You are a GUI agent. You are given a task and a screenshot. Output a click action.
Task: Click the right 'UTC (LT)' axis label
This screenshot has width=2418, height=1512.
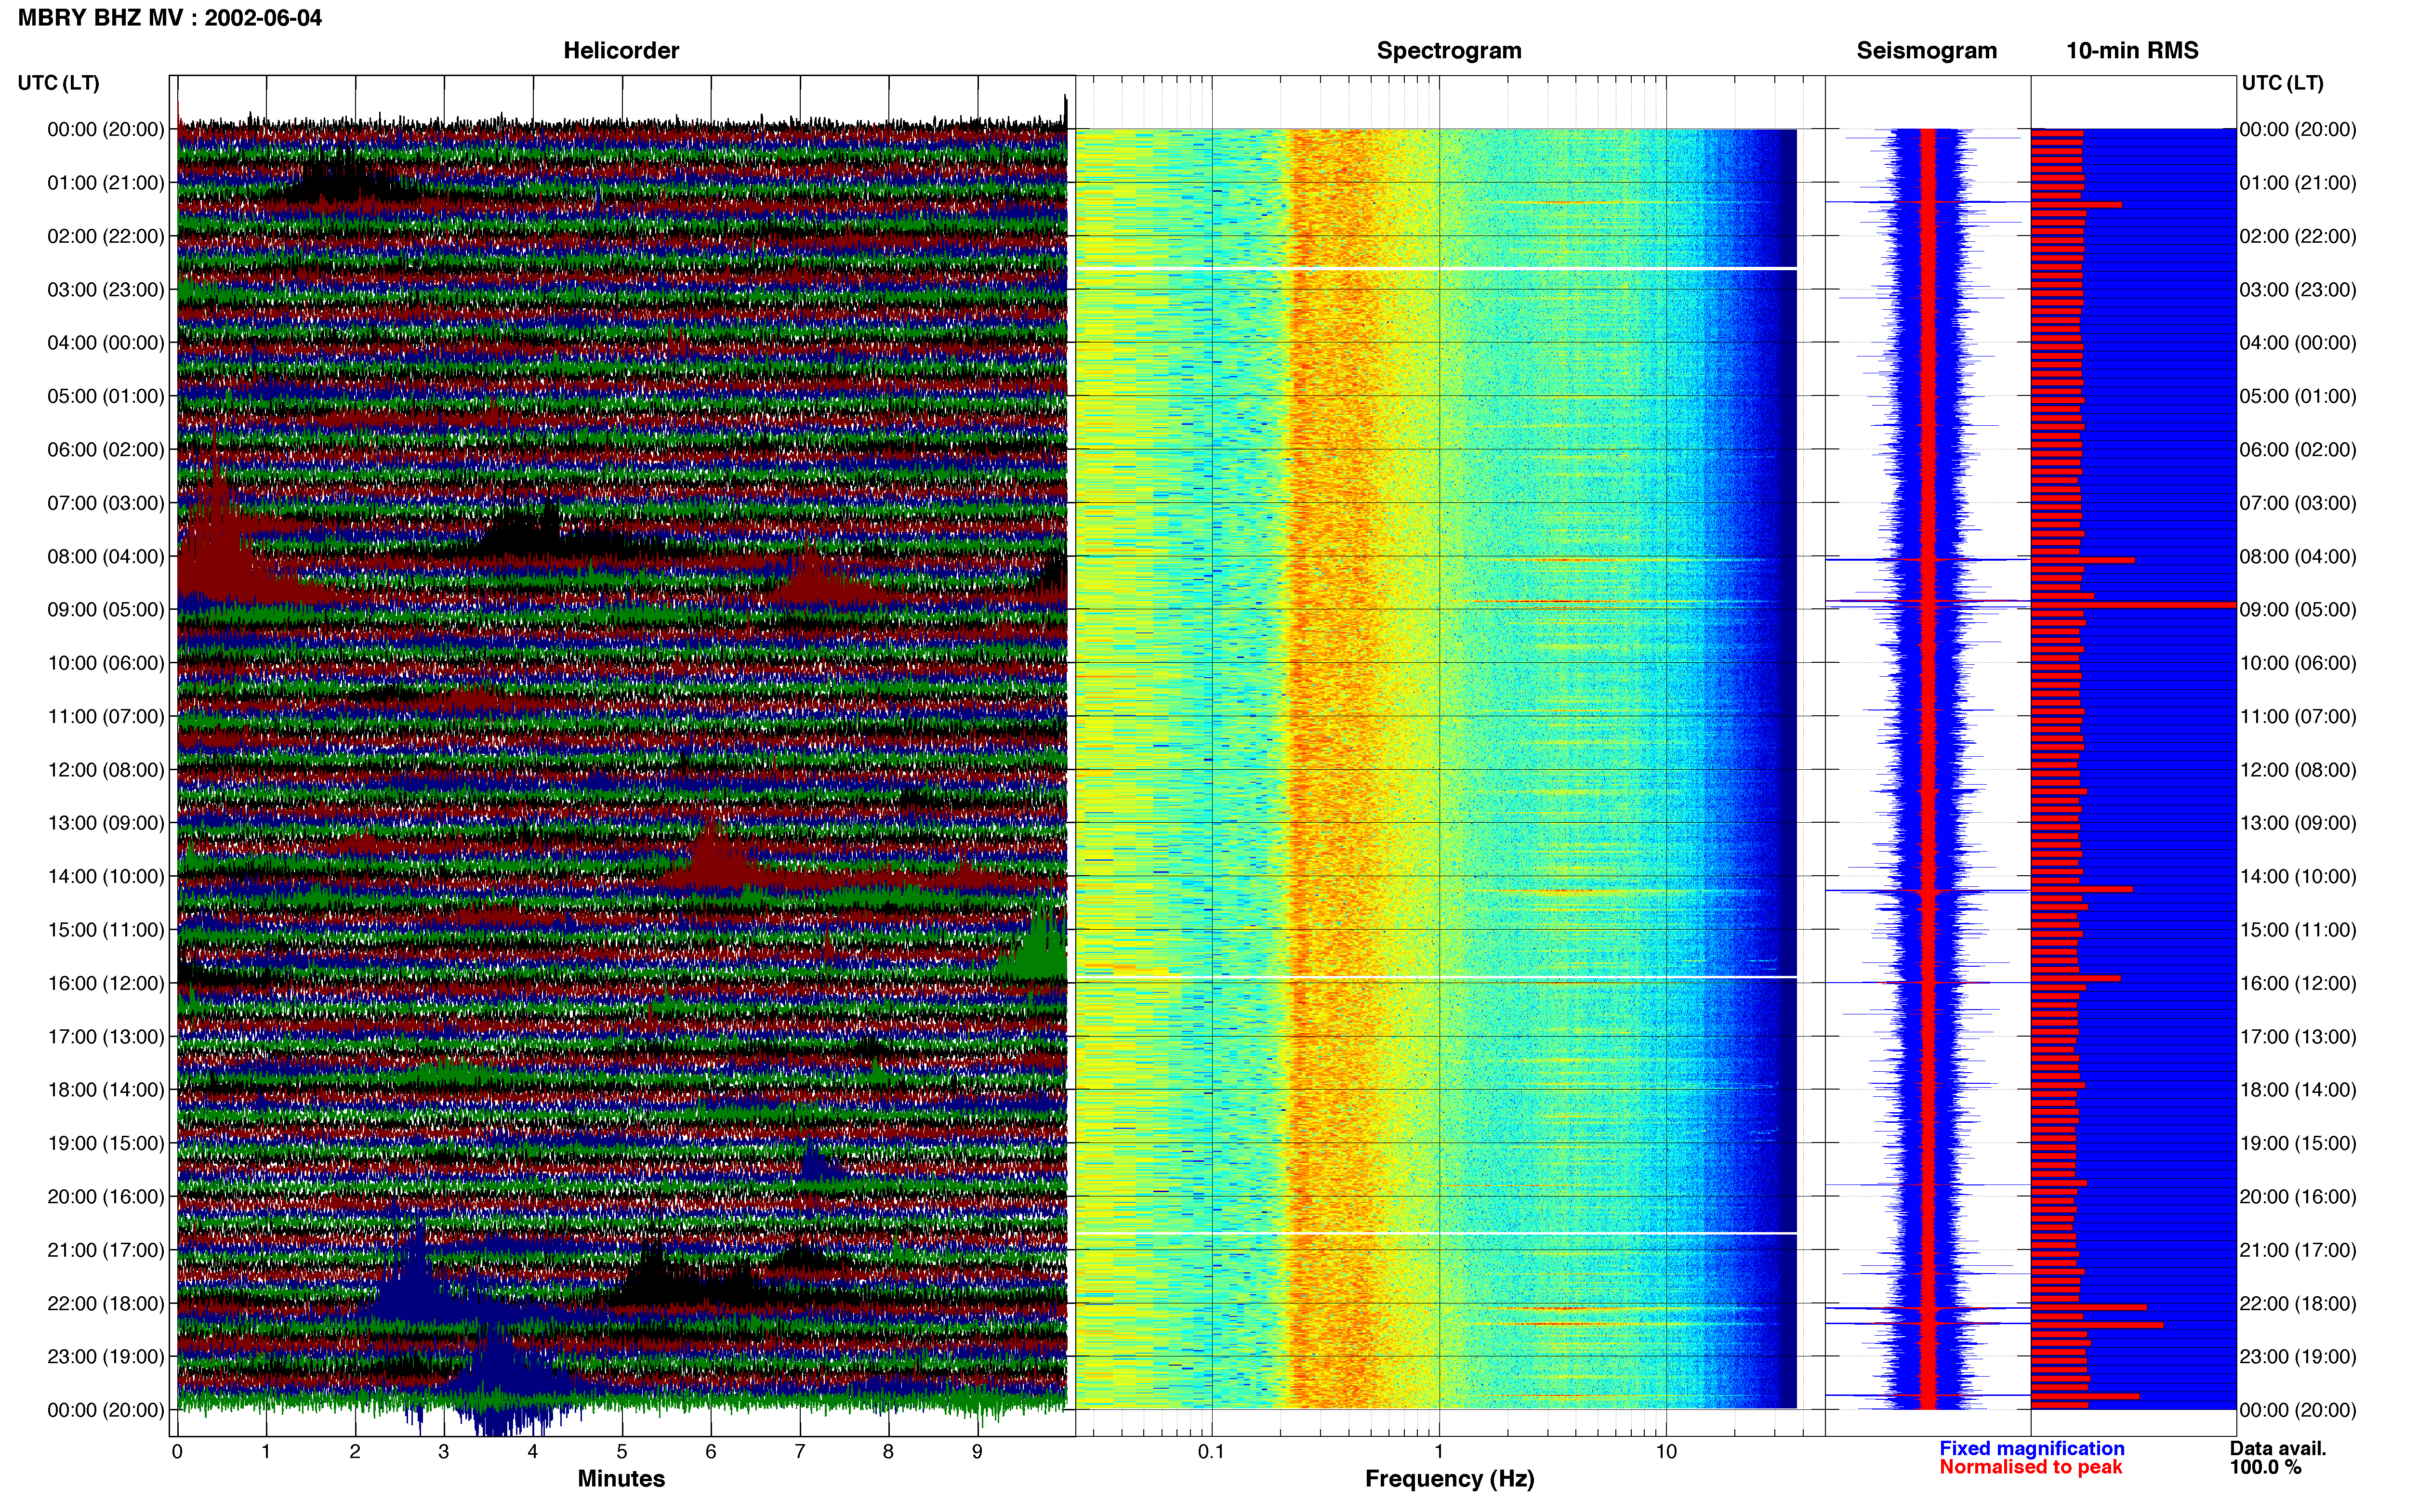tap(2282, 83)
